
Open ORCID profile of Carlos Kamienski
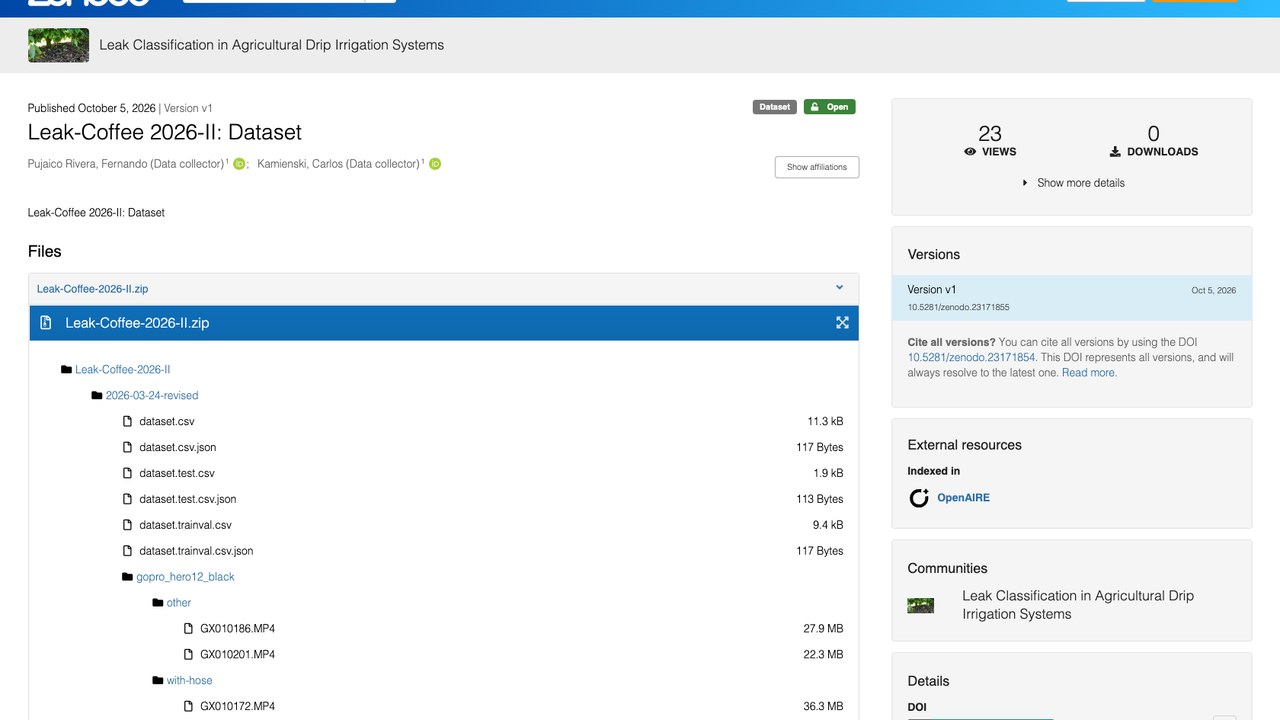coord(435,164)
